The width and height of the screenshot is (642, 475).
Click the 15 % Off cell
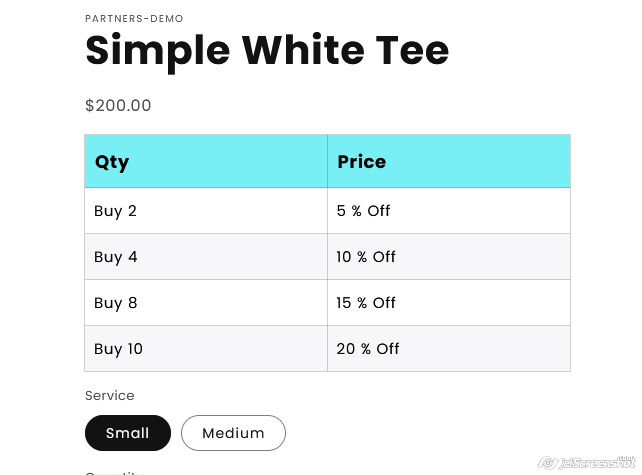(366, 303)
